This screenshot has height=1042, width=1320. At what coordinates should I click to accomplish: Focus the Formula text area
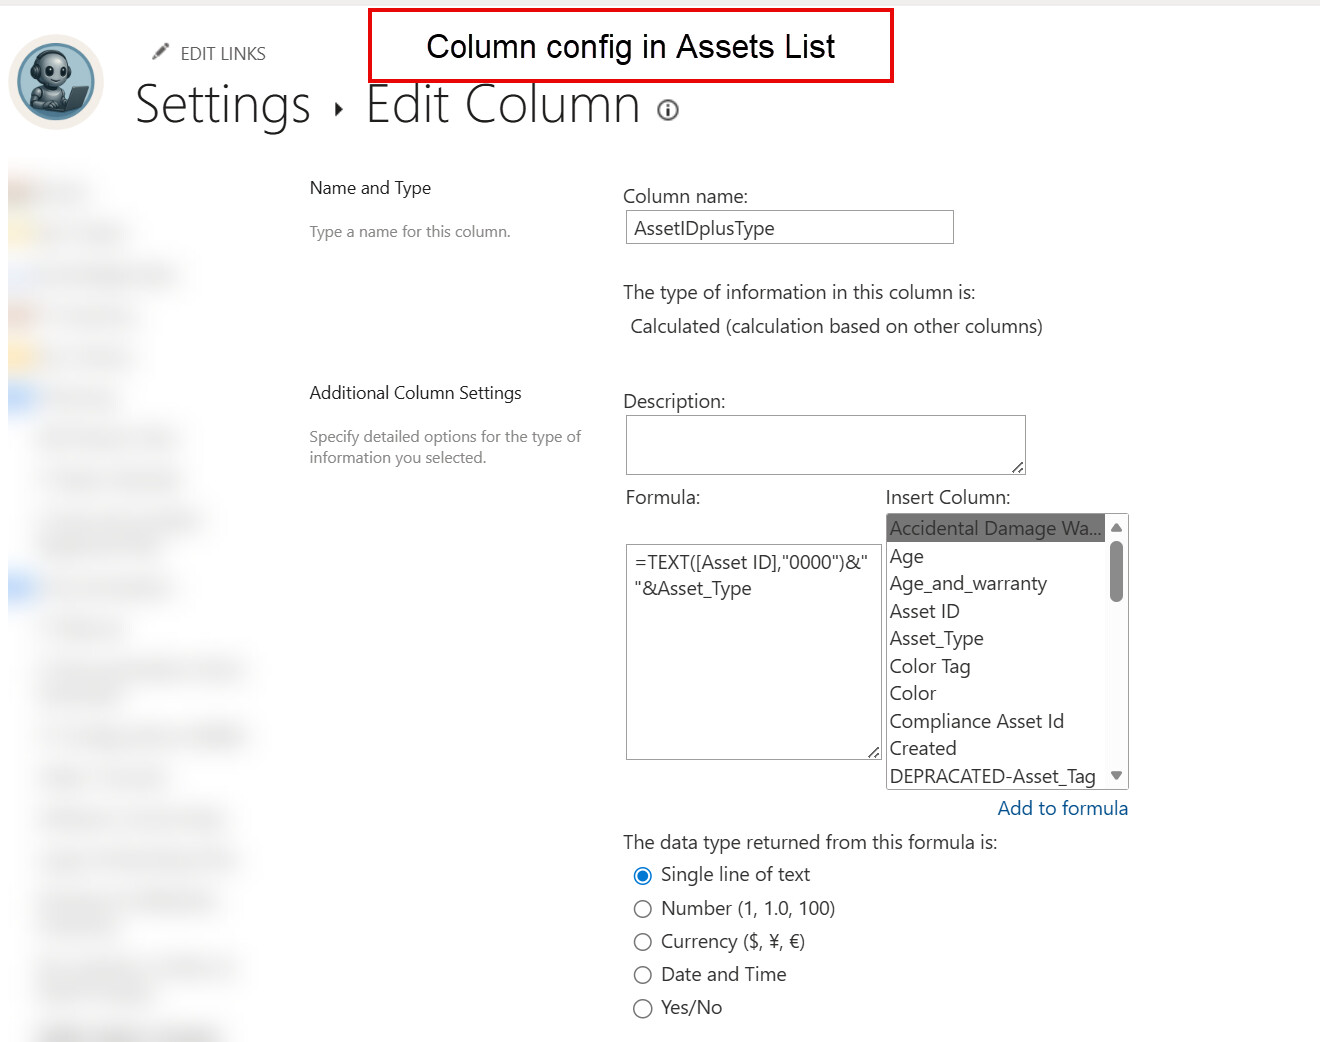tap(753, 660)
